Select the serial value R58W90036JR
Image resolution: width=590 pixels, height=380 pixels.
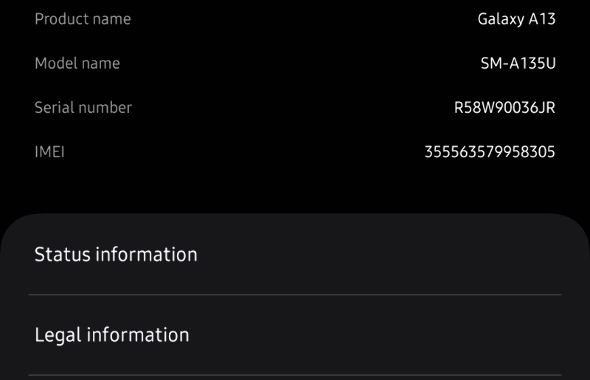point(505,108)
